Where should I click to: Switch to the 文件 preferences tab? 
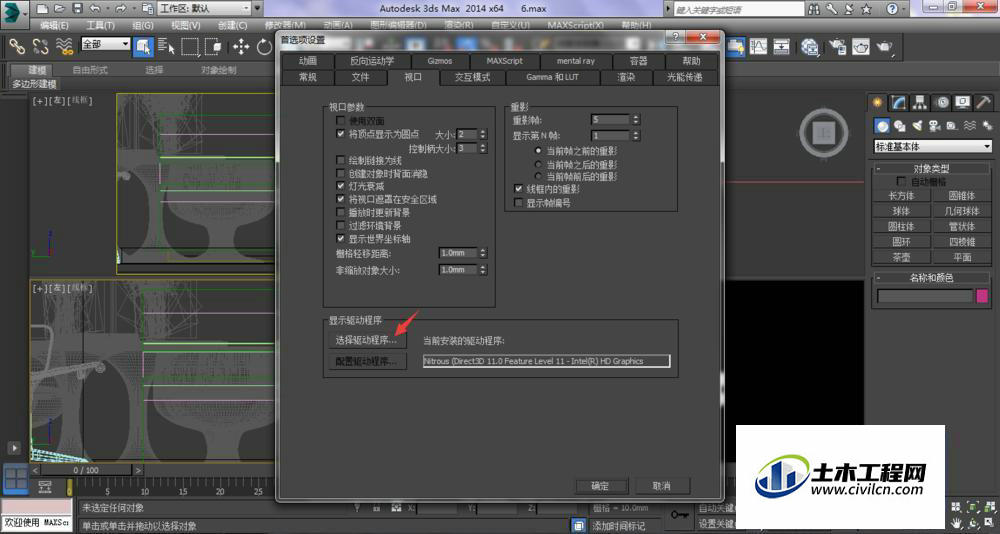pos(360,77)
